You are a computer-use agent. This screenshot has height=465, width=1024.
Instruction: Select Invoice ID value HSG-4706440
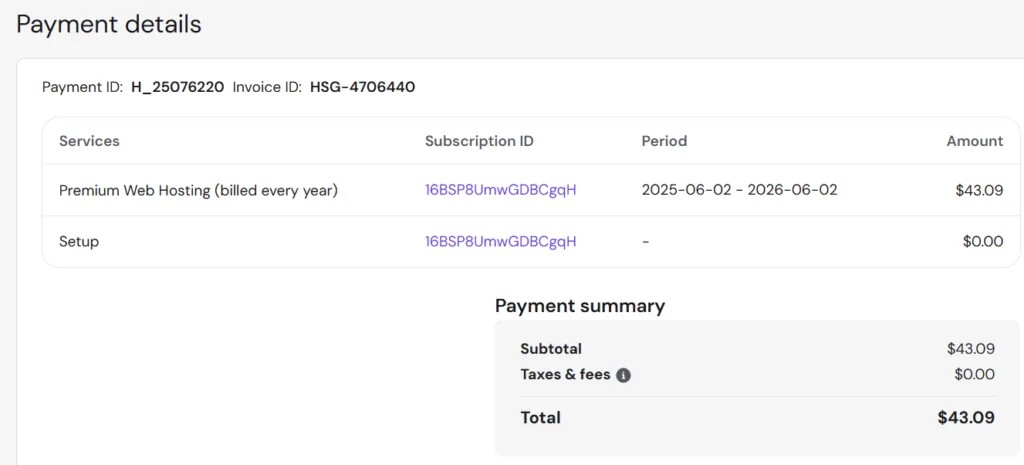pos(362,87)
